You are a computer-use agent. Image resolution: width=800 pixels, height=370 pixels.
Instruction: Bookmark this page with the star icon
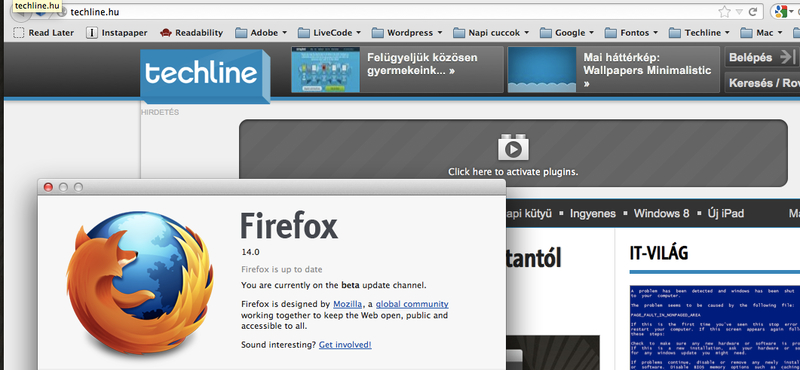click(x=724, y=12)
